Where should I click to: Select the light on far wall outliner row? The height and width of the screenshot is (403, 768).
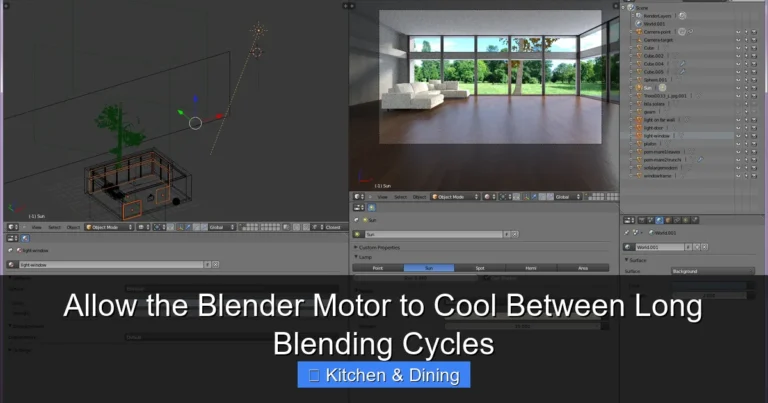point(659,119)
